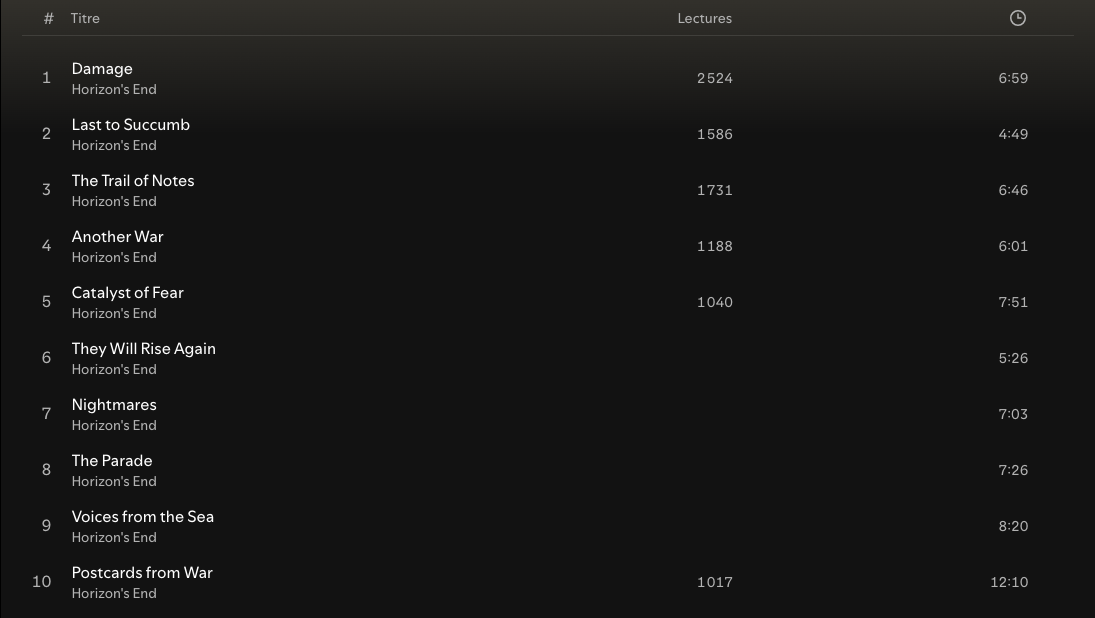Click track number 1 to play Damage
The image size is (1095, 618).
coord(46,78)
